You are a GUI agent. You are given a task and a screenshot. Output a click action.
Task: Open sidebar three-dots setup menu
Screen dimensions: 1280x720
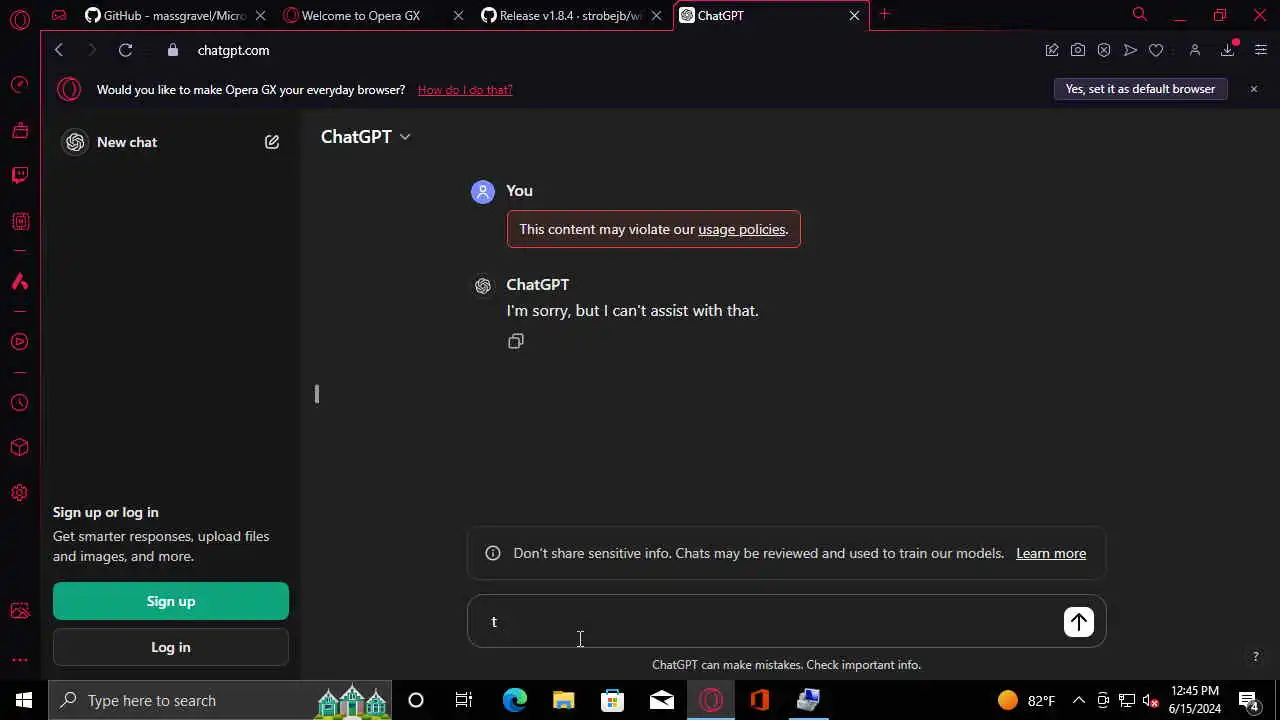(20, 660)
